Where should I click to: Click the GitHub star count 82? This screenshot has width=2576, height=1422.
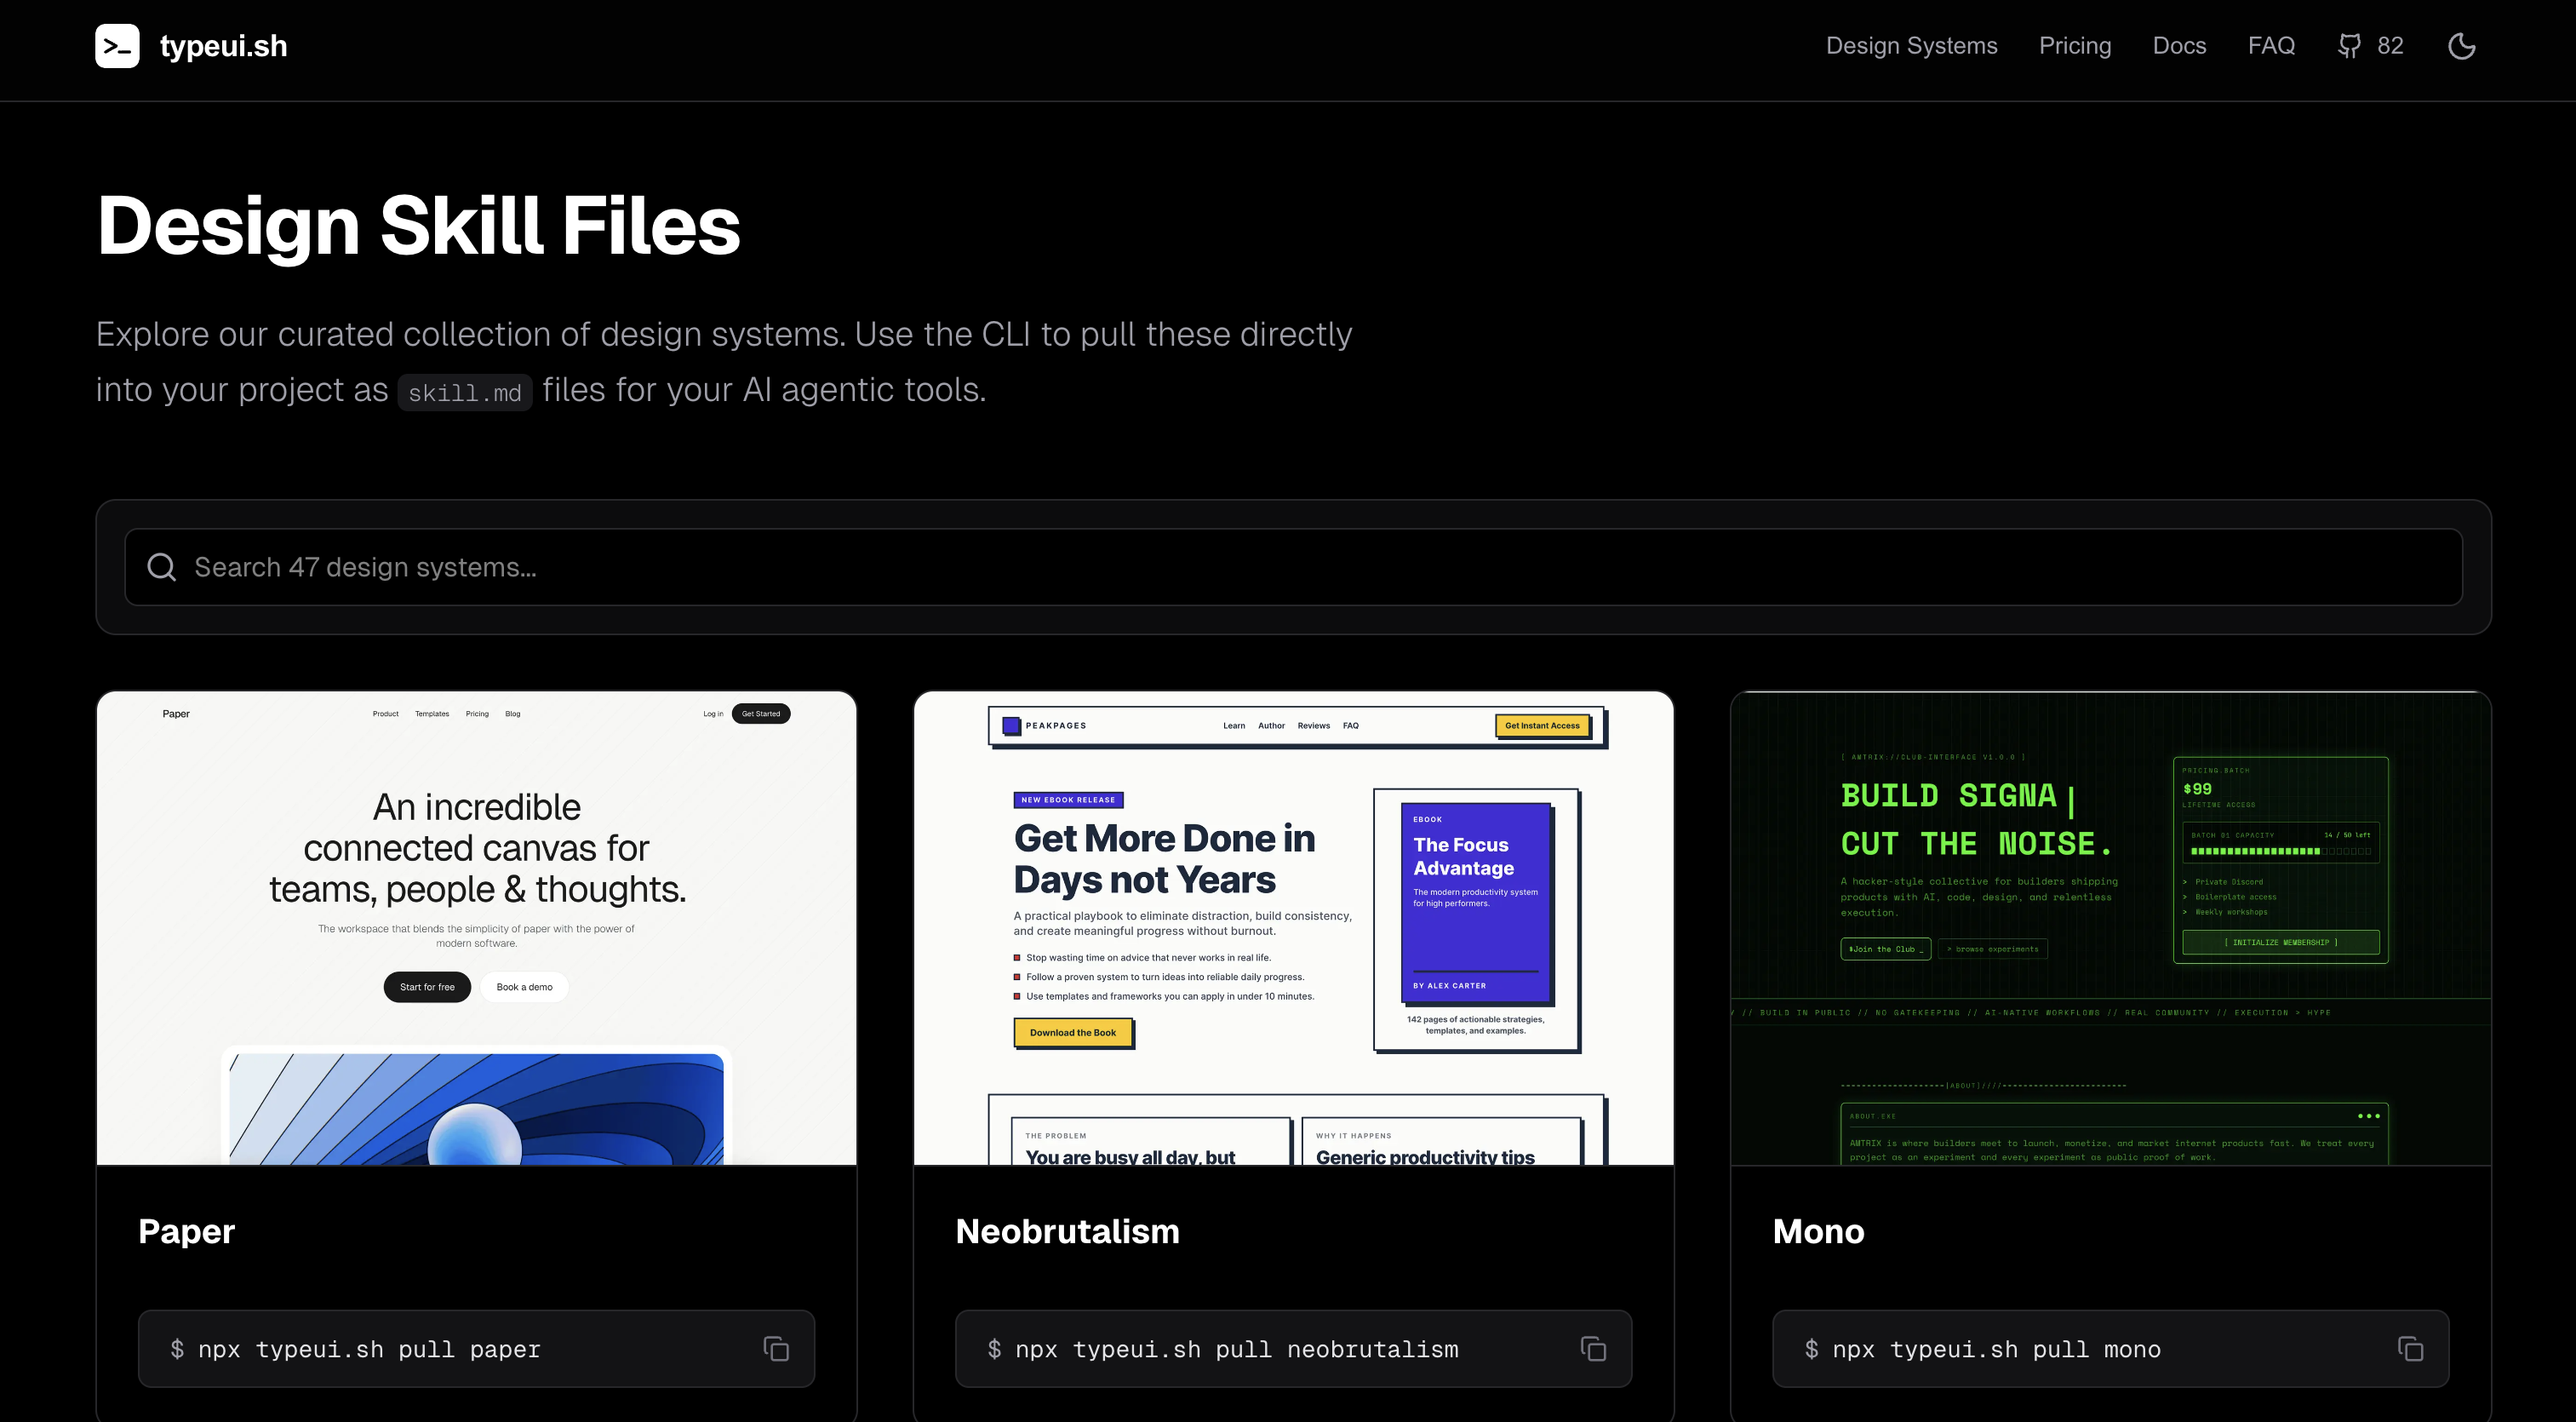click(2390, 46)
